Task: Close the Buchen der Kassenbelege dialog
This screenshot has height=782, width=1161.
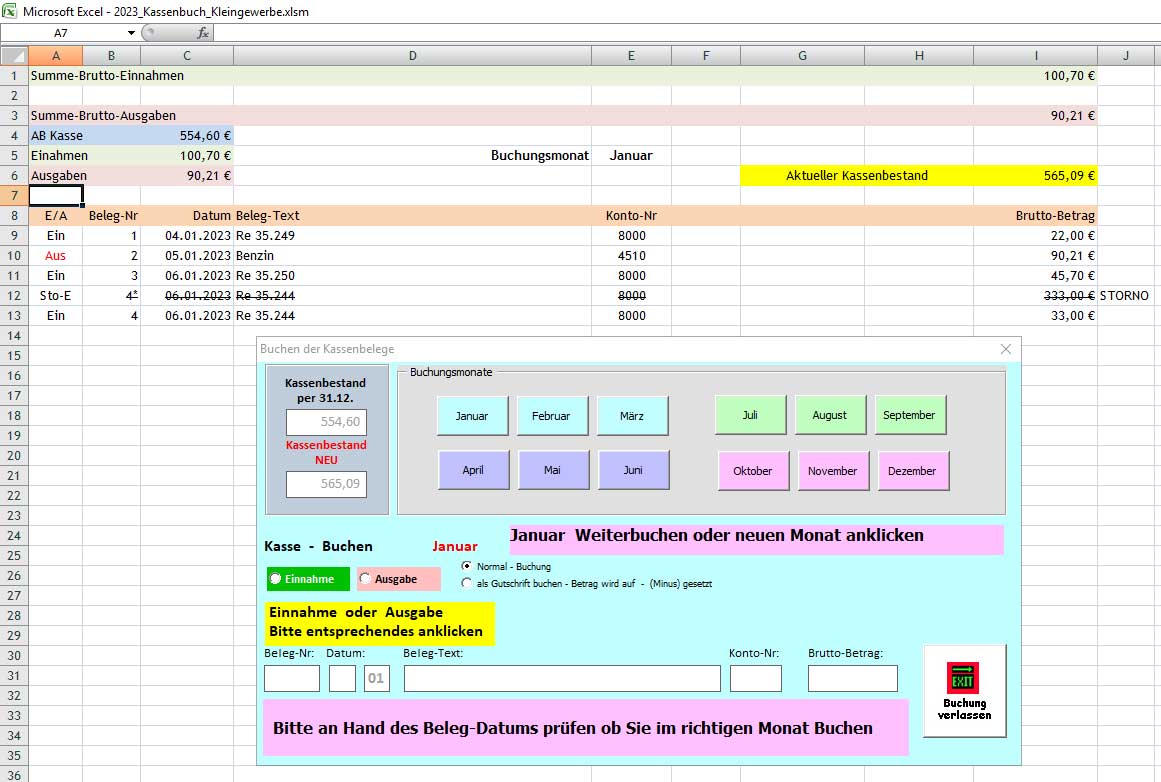Action: coord(1005,349)
